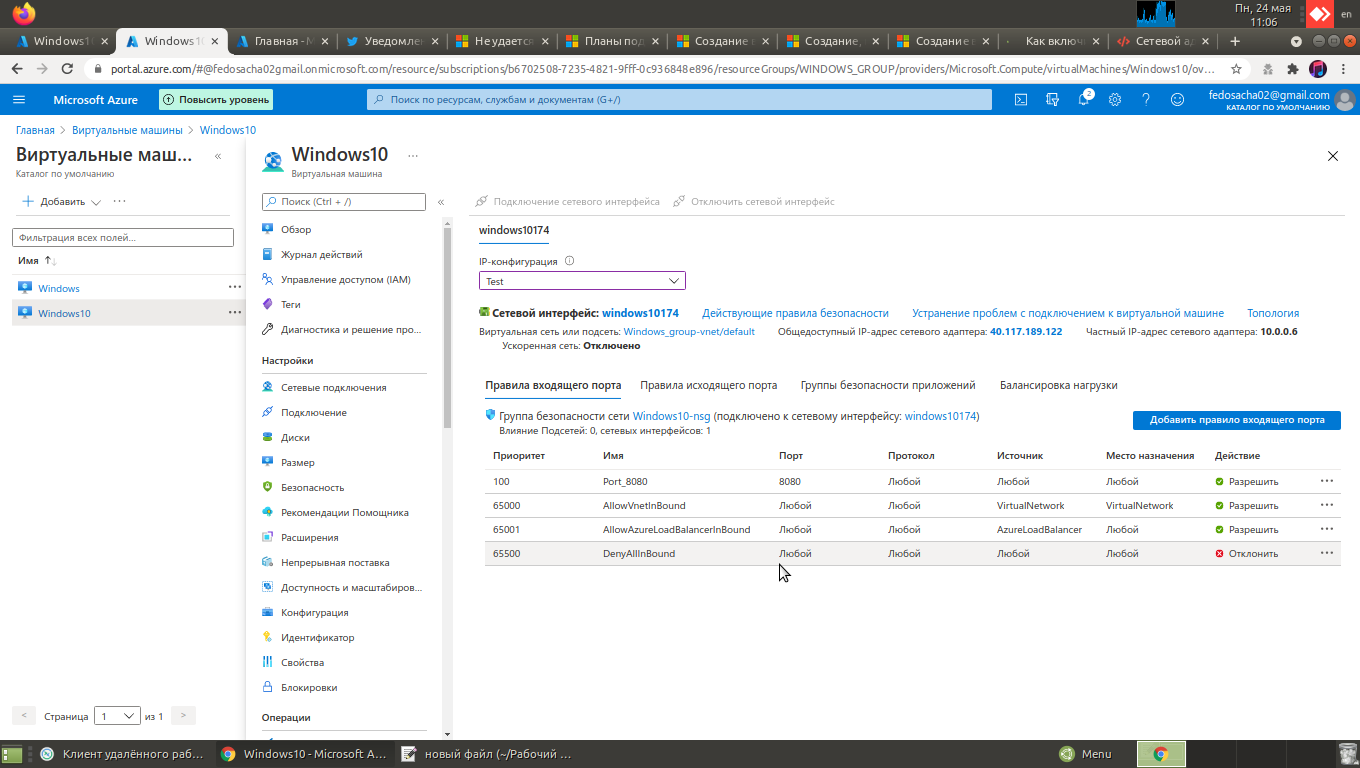Open more options for AllowAzureLoadBalancerInBound rule

(x=1327, y=529)
